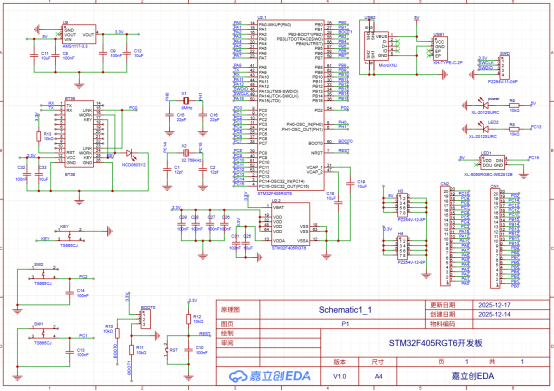Select capacitor C13 near SW1
554x391 pixels.
70,352
